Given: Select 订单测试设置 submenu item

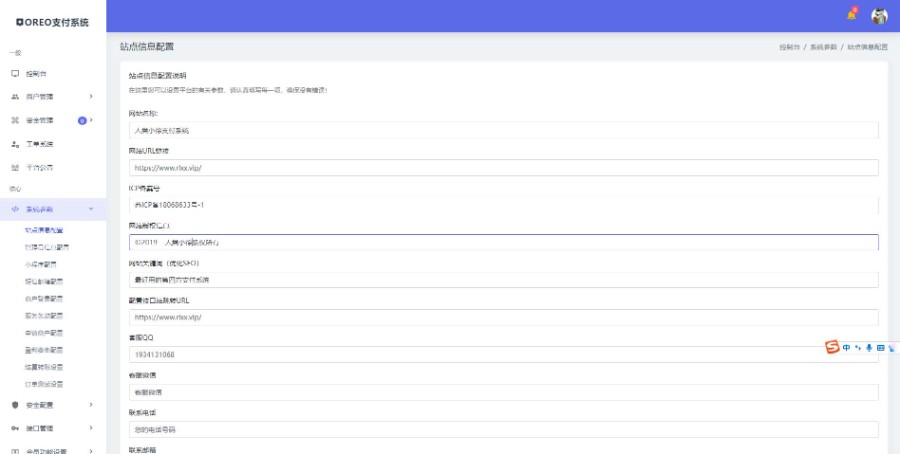Looking at the screenshot, I should [44, 385].
